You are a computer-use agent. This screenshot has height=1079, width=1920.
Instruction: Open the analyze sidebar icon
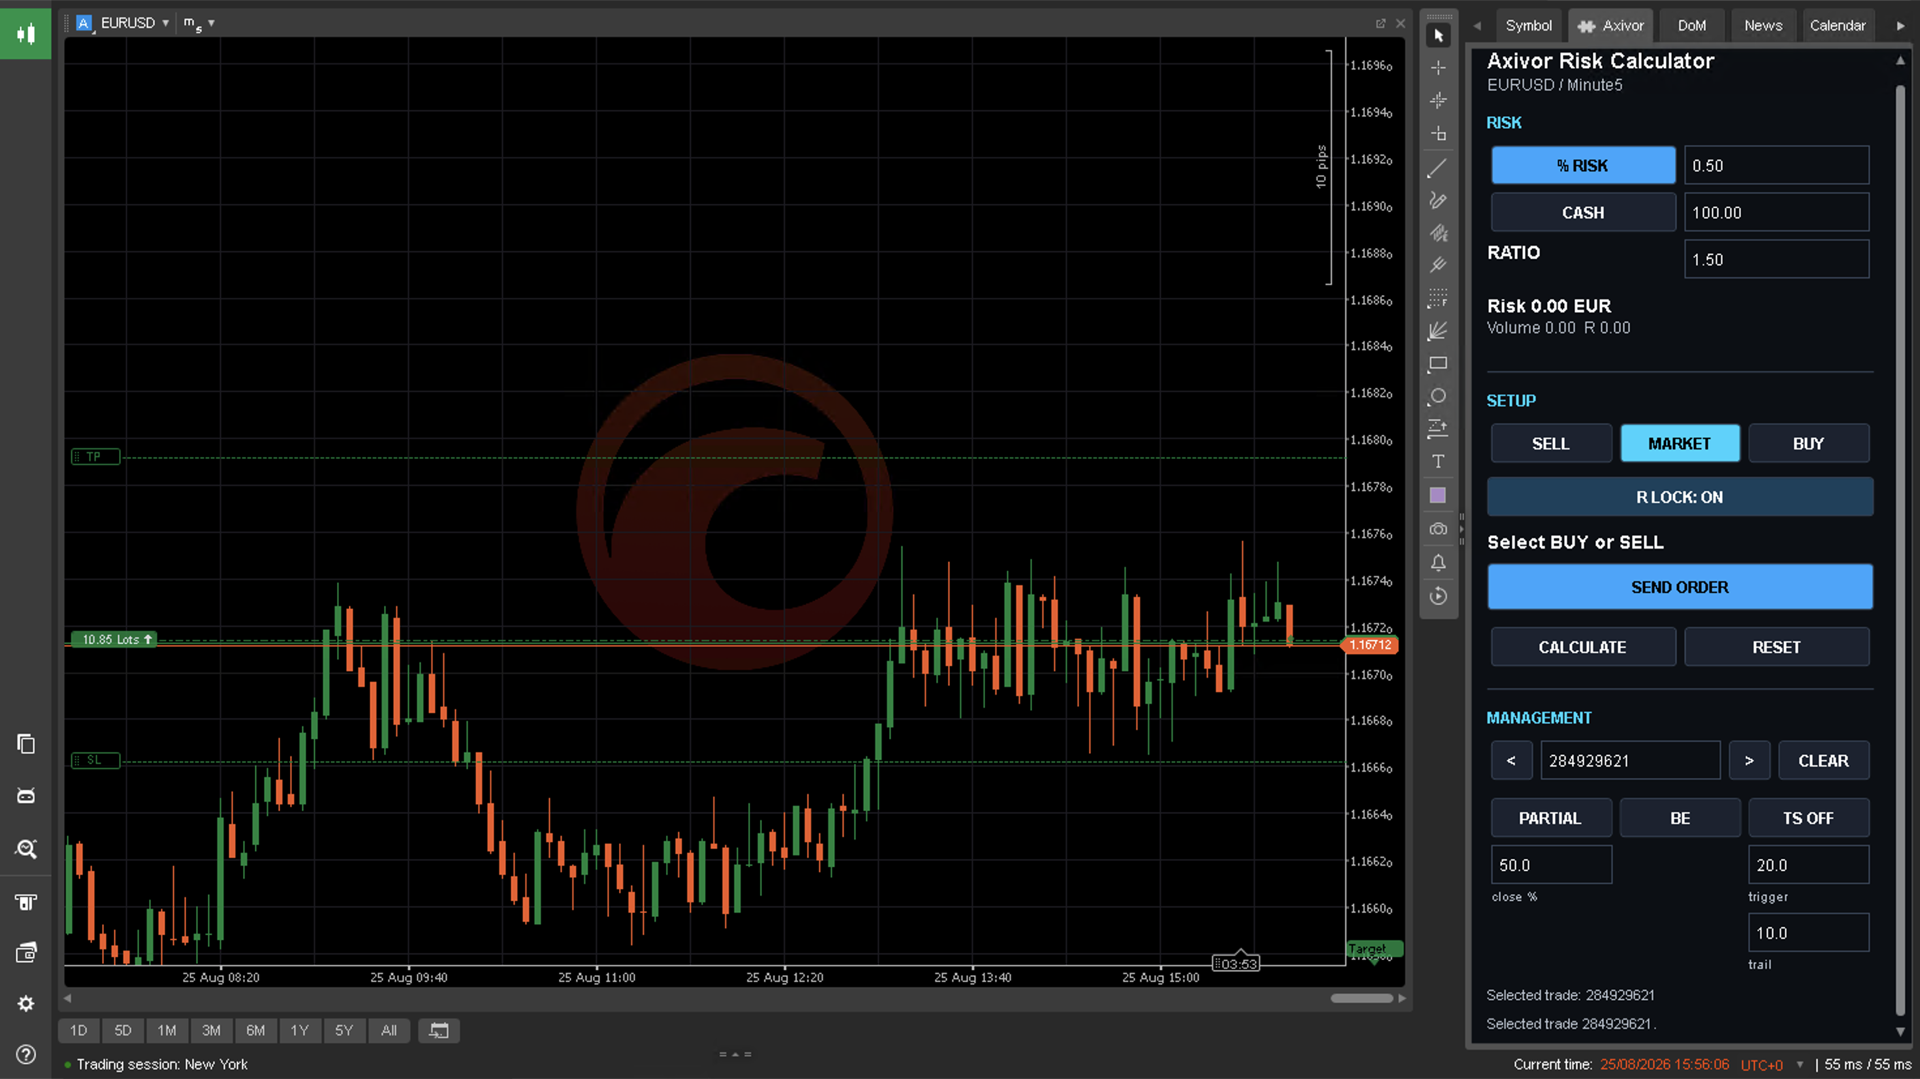point(26,849)
